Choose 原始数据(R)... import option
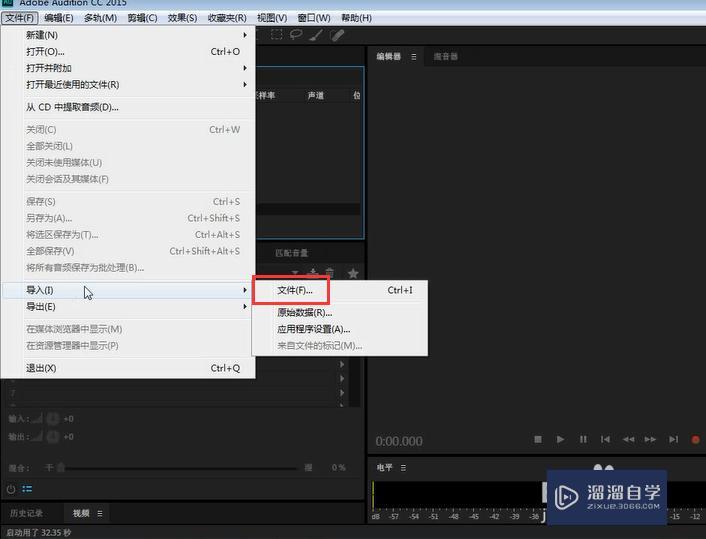The height and width of the screenshot is (539, 706). point(340,313)
